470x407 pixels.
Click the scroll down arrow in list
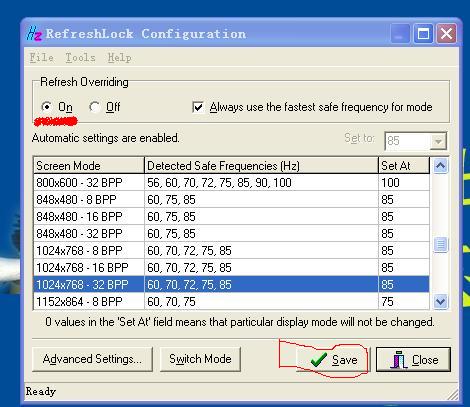440,302
